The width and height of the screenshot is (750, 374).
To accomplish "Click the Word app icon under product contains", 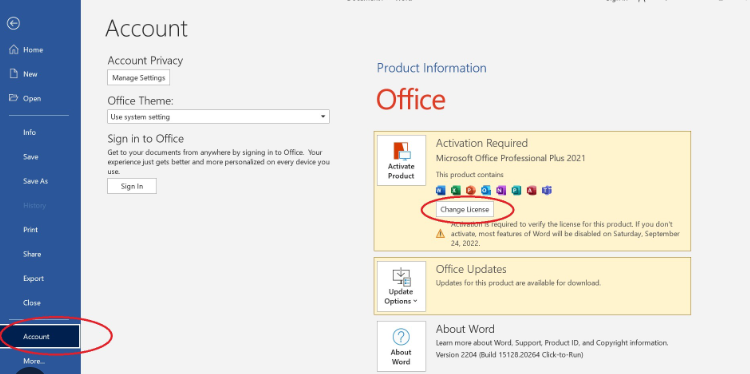I will pyautogui.click(x=440, y=190).
